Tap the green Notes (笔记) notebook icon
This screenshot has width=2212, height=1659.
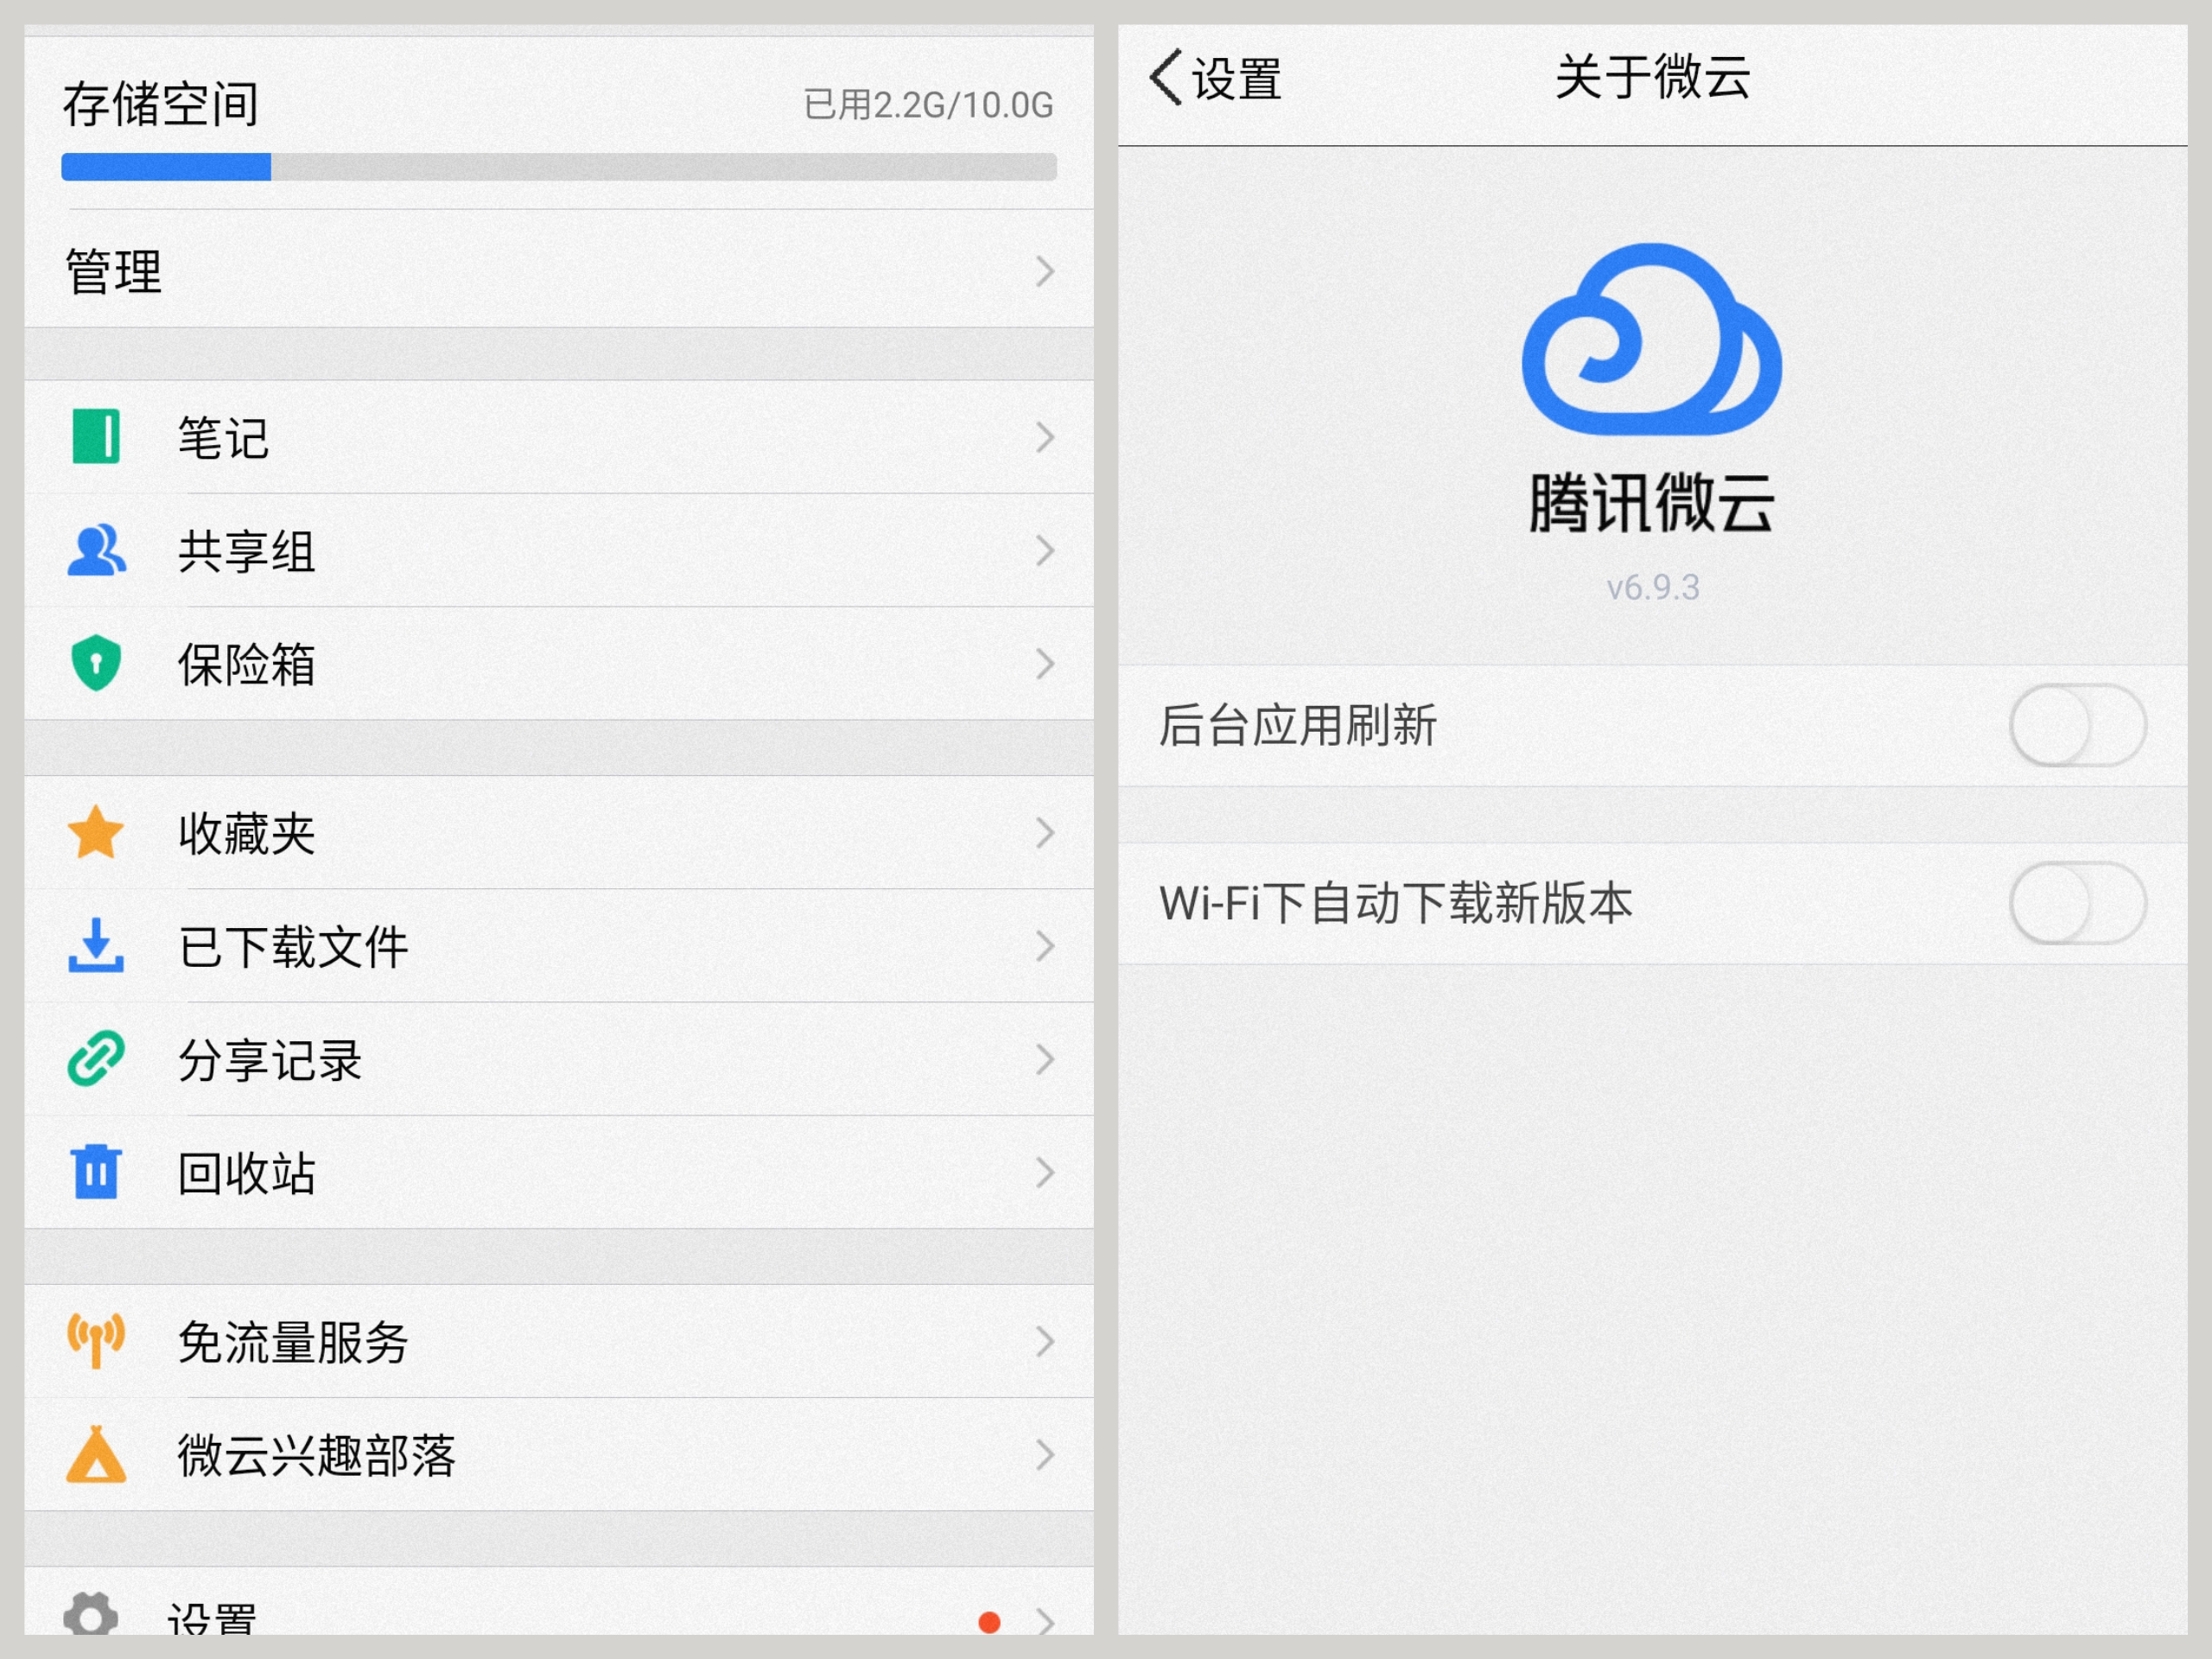tap(96, 436)
